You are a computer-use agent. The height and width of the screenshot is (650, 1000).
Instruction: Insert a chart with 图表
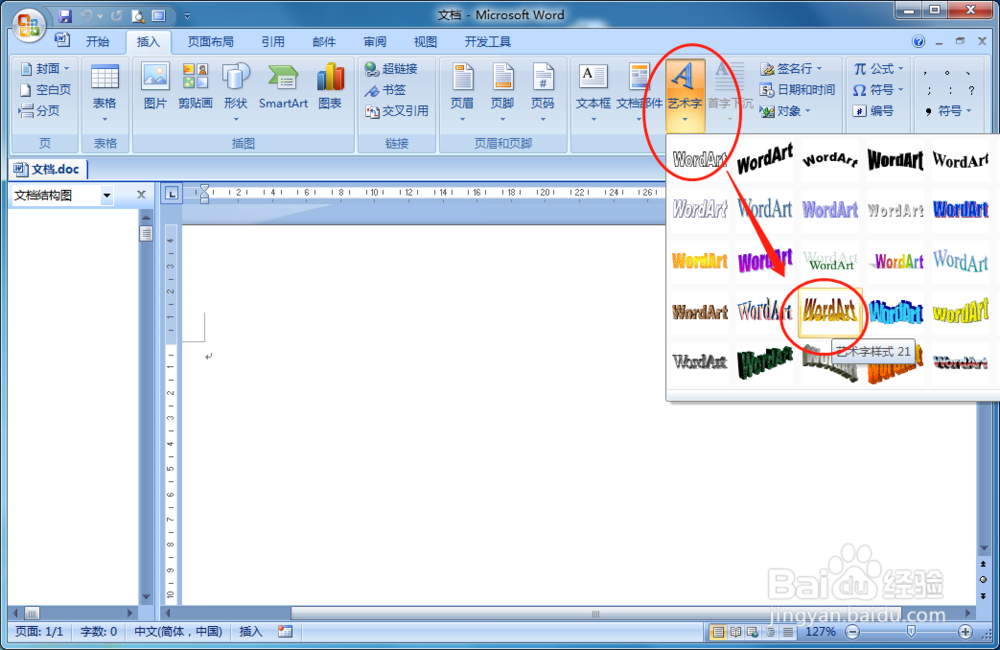(x=330, y=87)
